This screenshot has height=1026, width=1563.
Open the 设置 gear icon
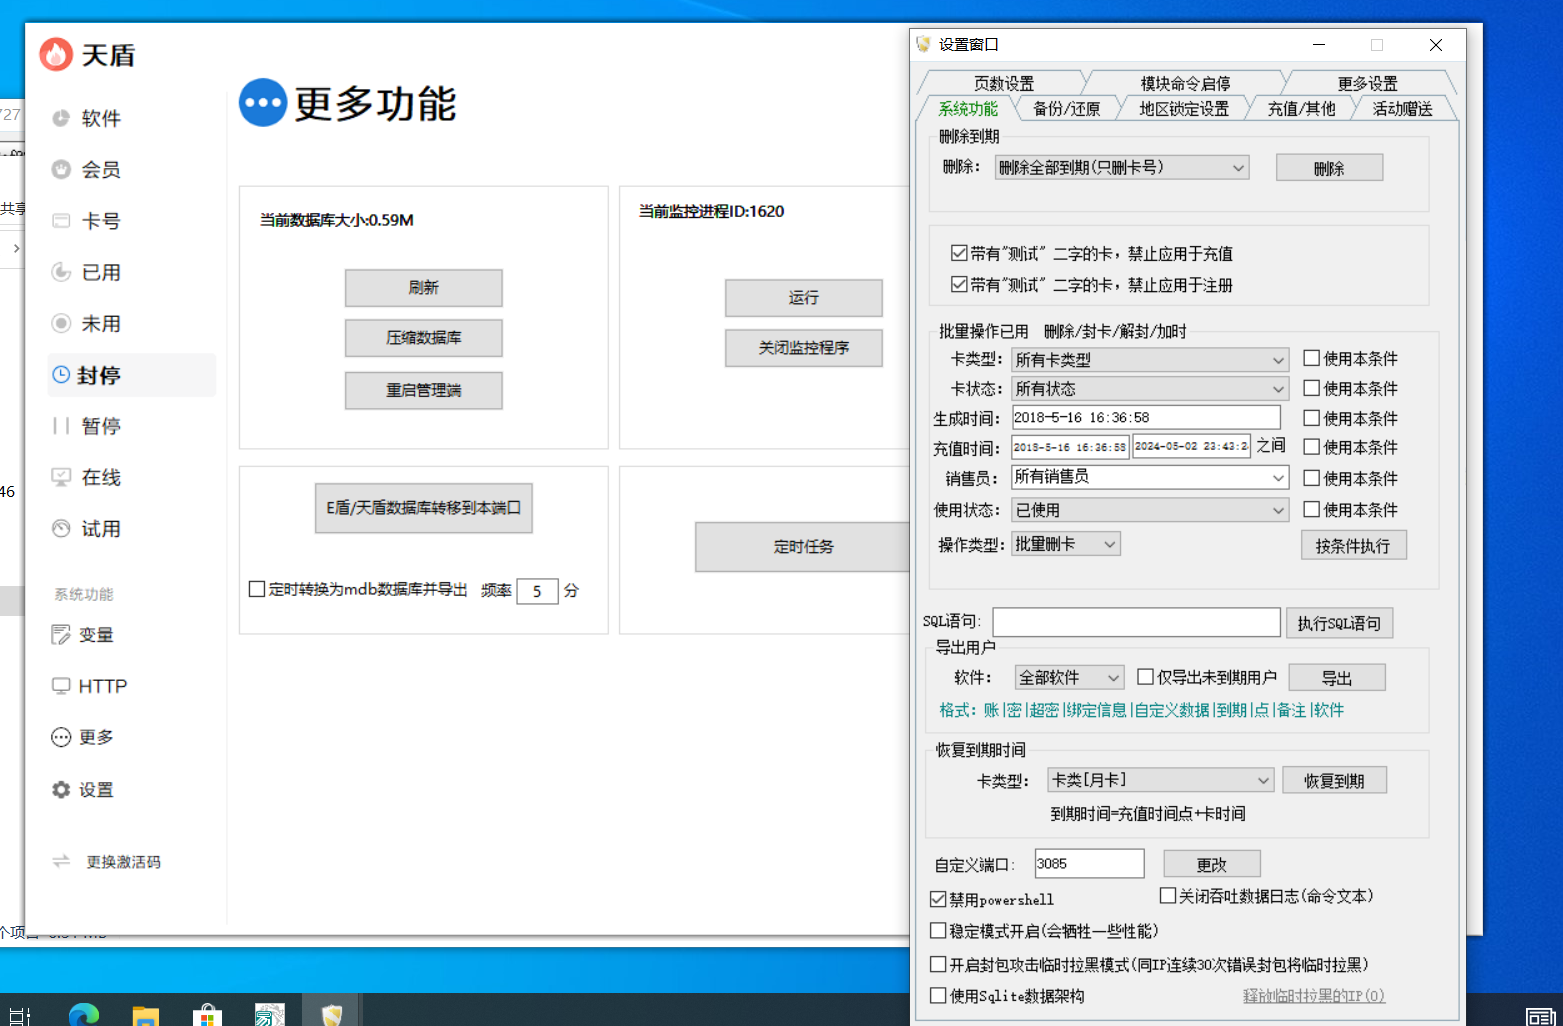[x=61, y=790]
